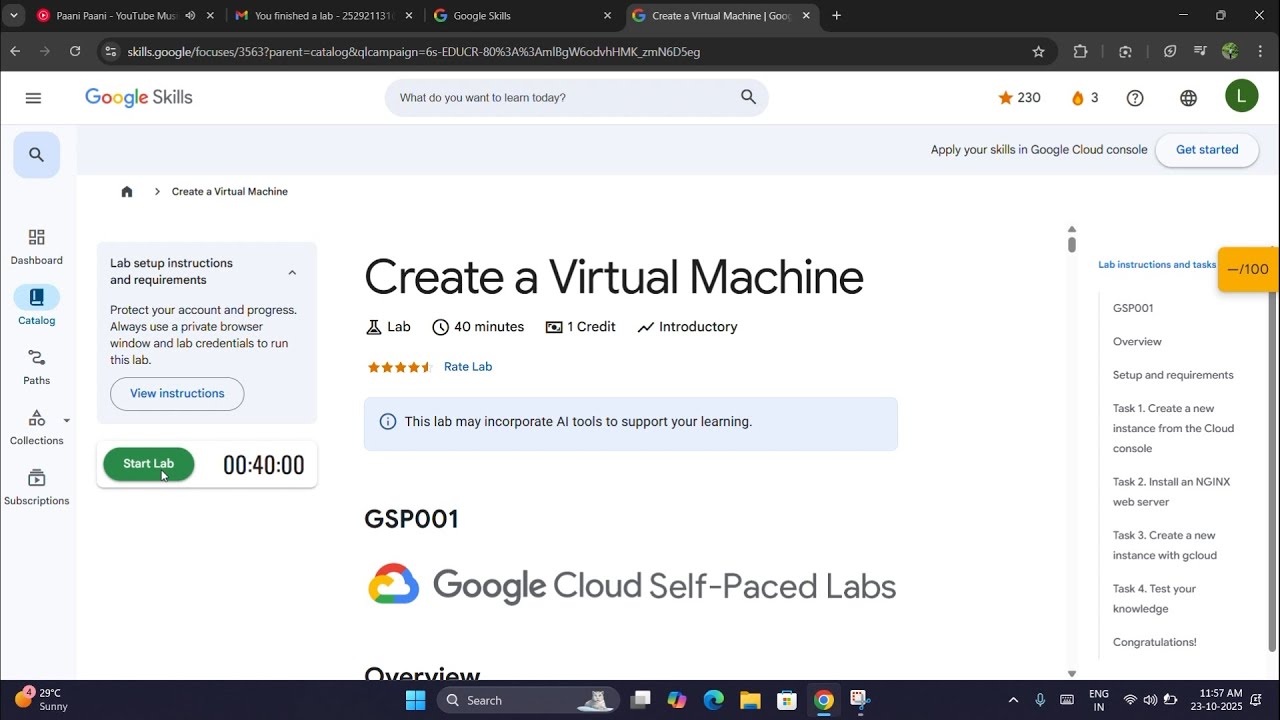Open the tab search dropdown arrow
Screen dimensions: 1280x720
tap(14, 16)
